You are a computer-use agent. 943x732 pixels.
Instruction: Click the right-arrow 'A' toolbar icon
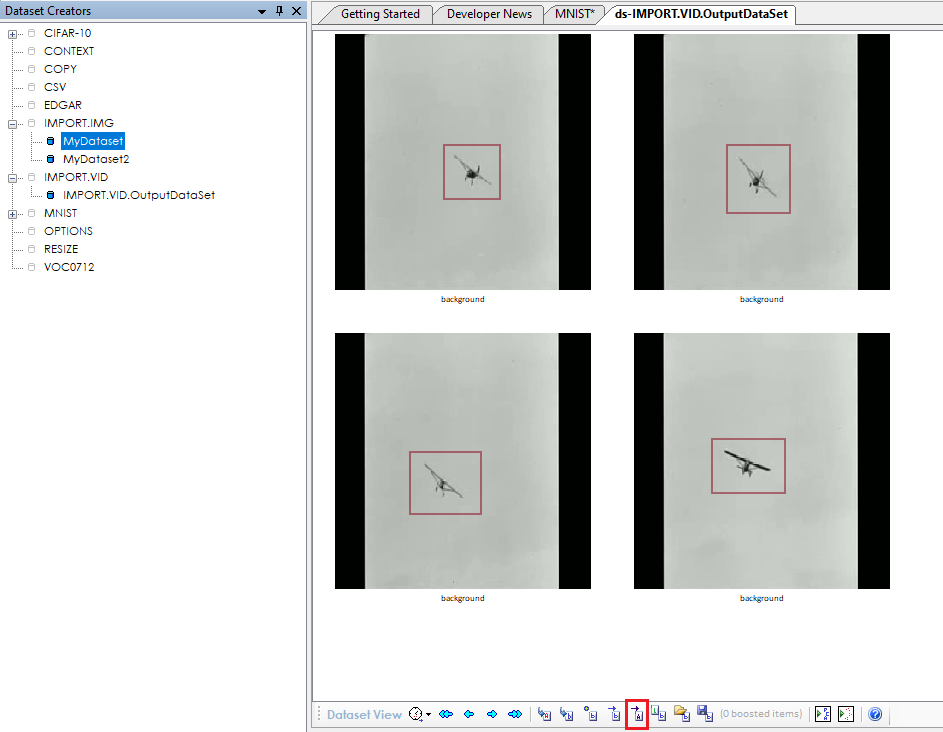tap(637, 714)
